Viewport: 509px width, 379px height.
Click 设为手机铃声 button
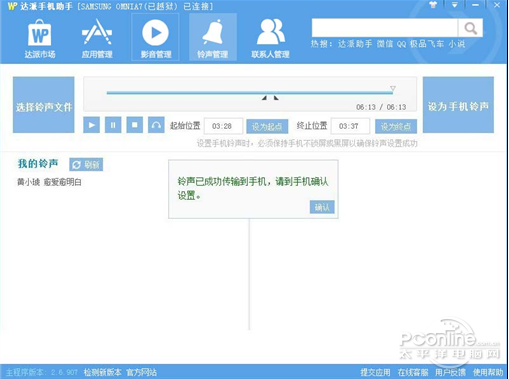458,105
